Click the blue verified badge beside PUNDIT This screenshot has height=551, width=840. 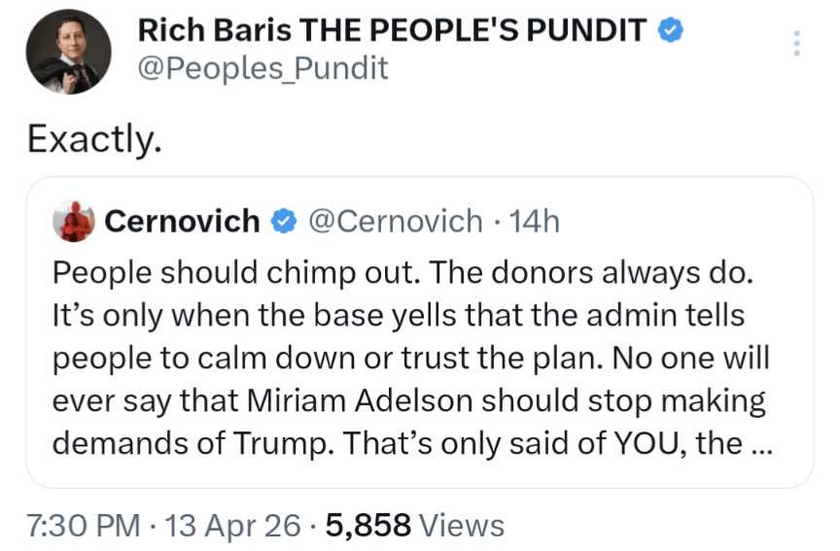671,31
